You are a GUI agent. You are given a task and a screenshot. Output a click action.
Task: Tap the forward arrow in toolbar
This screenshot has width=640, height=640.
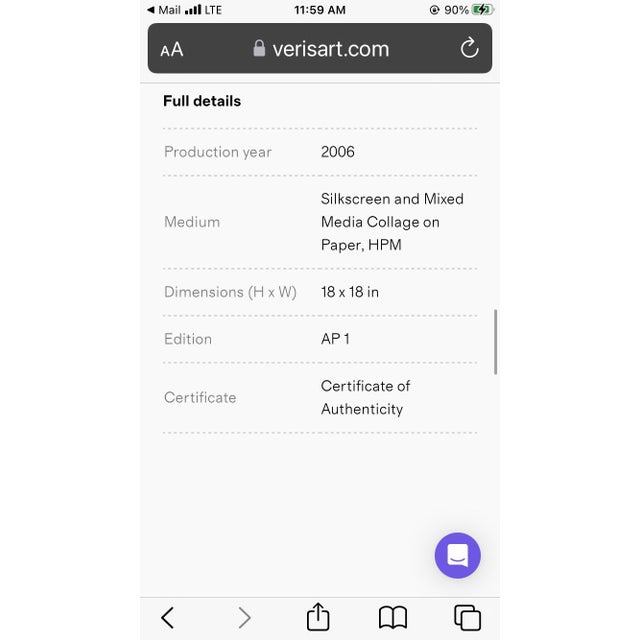pyautogui.click(x=244, y=617)
